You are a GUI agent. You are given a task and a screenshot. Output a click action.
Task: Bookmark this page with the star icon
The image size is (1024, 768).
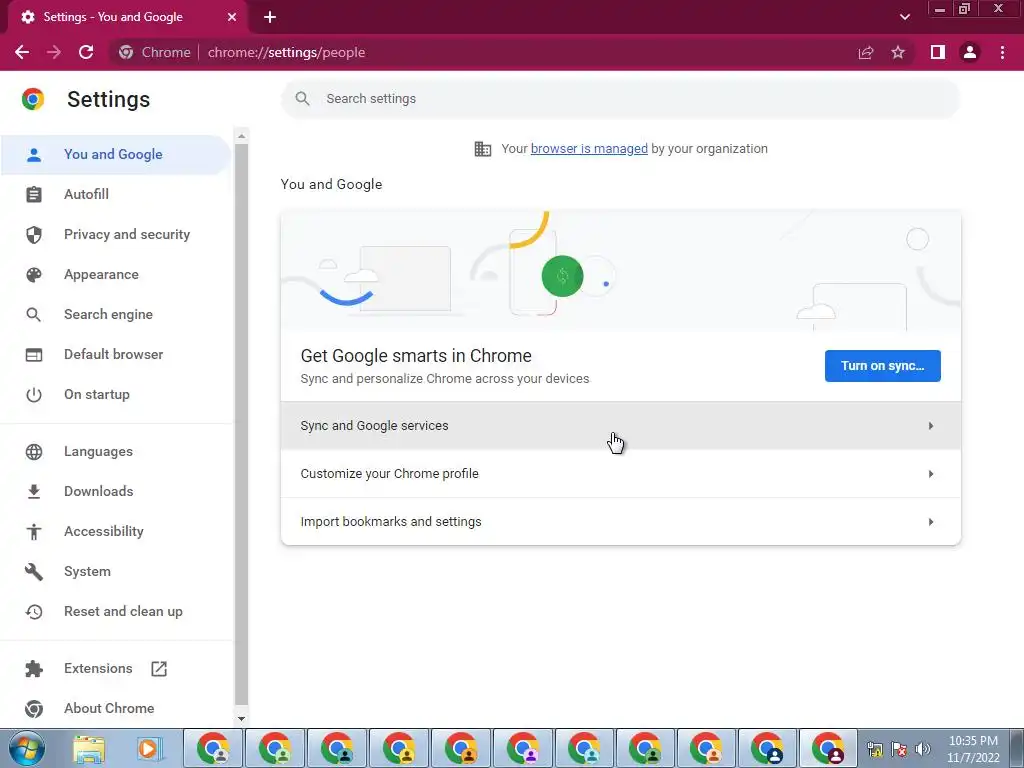coord(898,52)
